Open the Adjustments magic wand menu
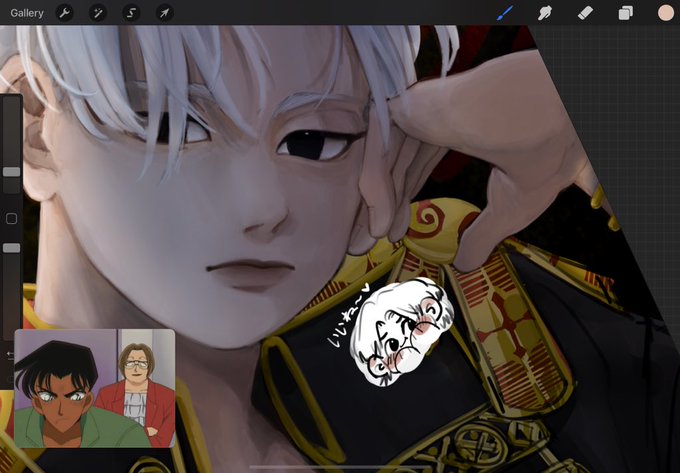680x473 pixels. pyautogui.click(x=98, y=13)
